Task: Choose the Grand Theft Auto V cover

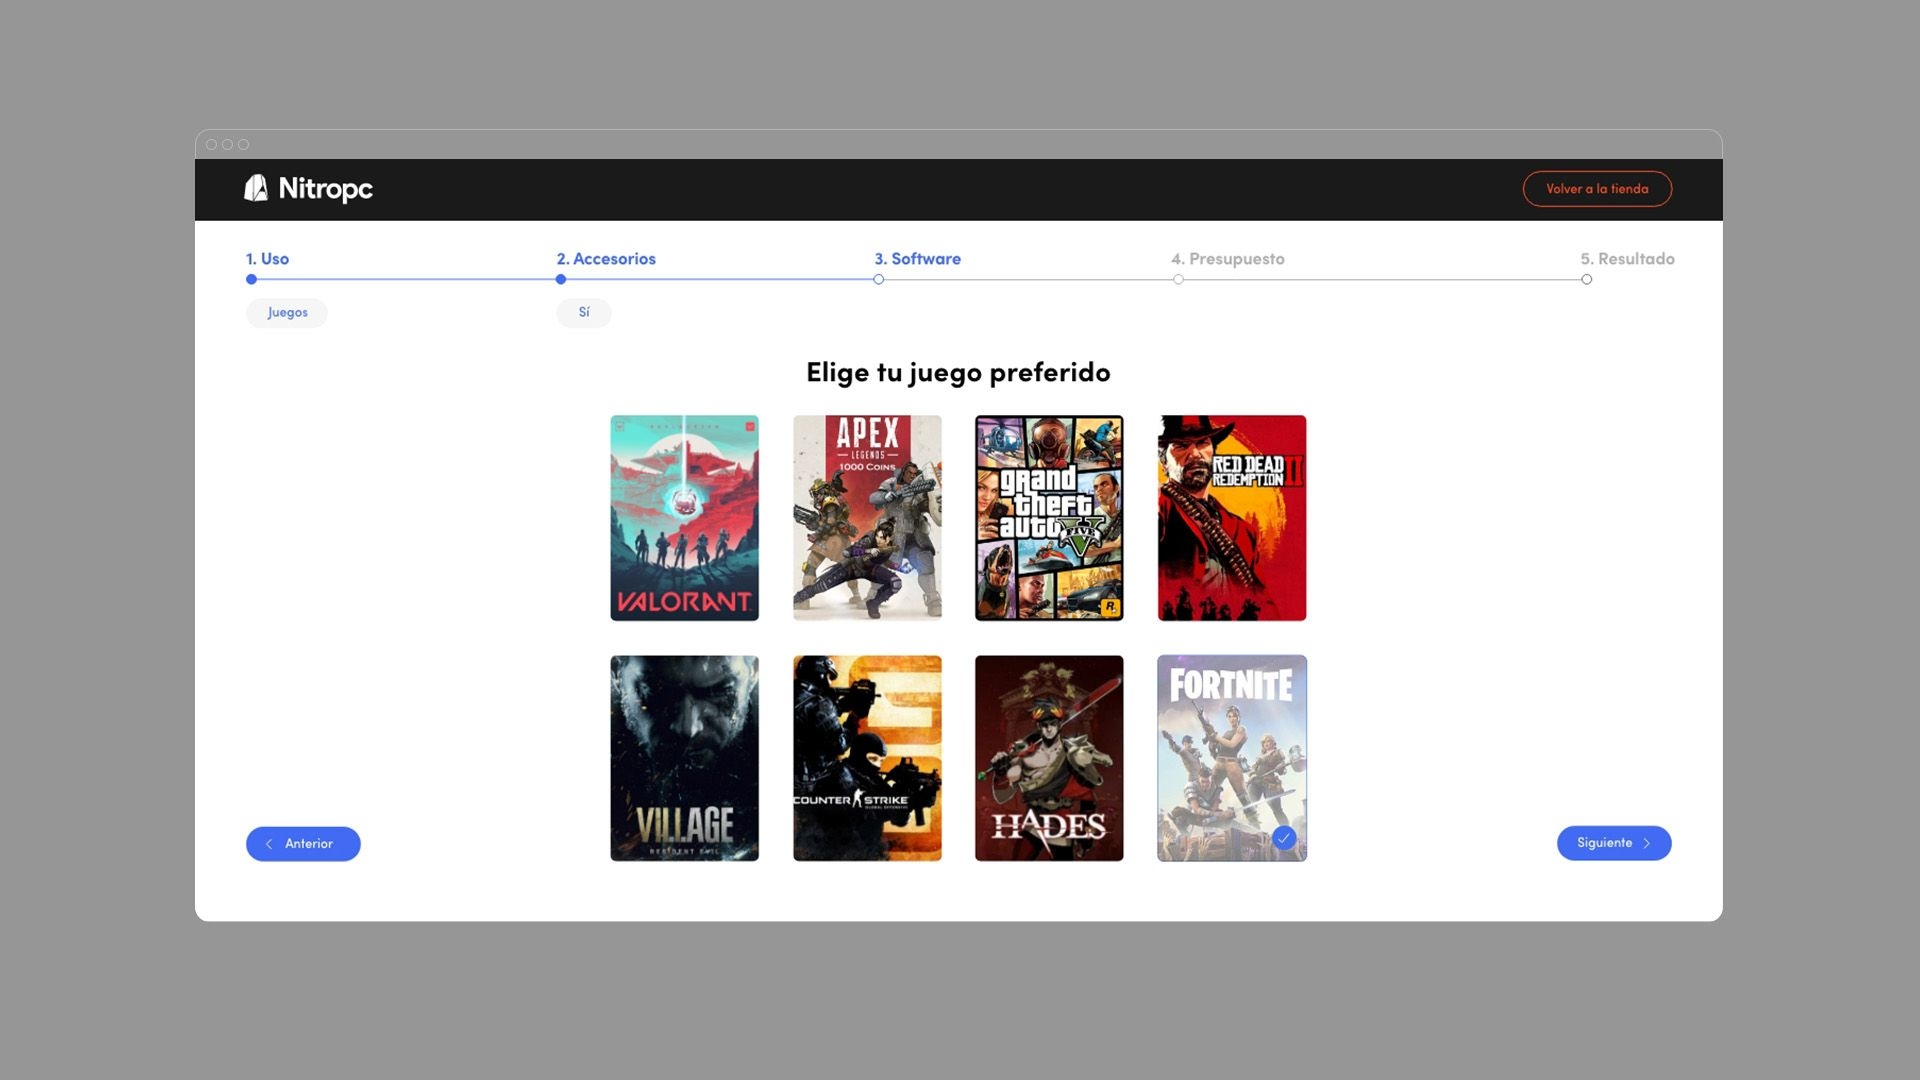Action: [1049, 518]
